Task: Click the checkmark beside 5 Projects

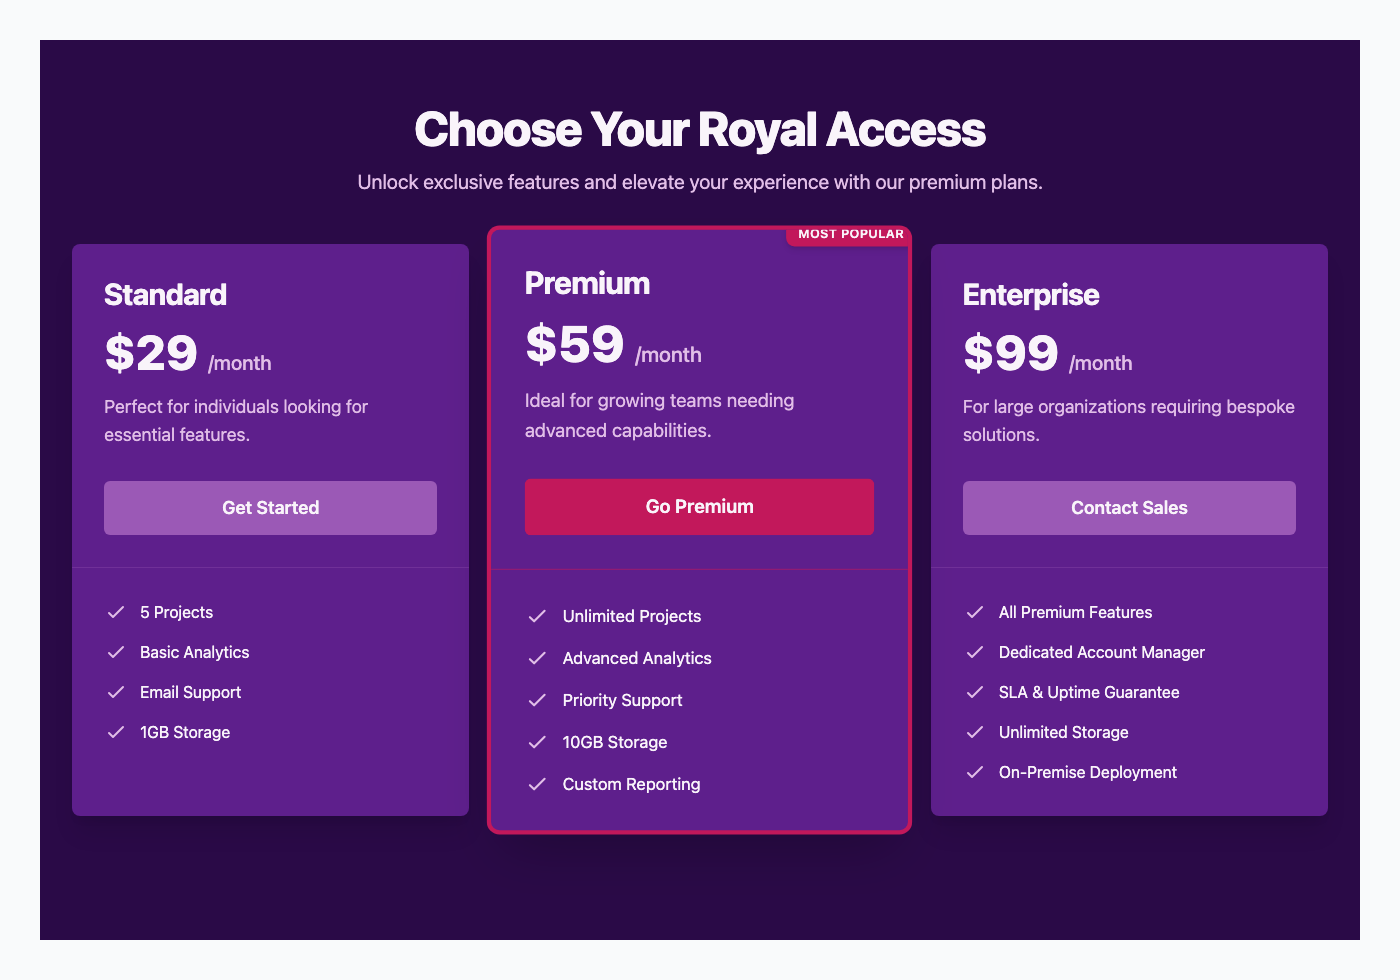Action: point(115,612)
